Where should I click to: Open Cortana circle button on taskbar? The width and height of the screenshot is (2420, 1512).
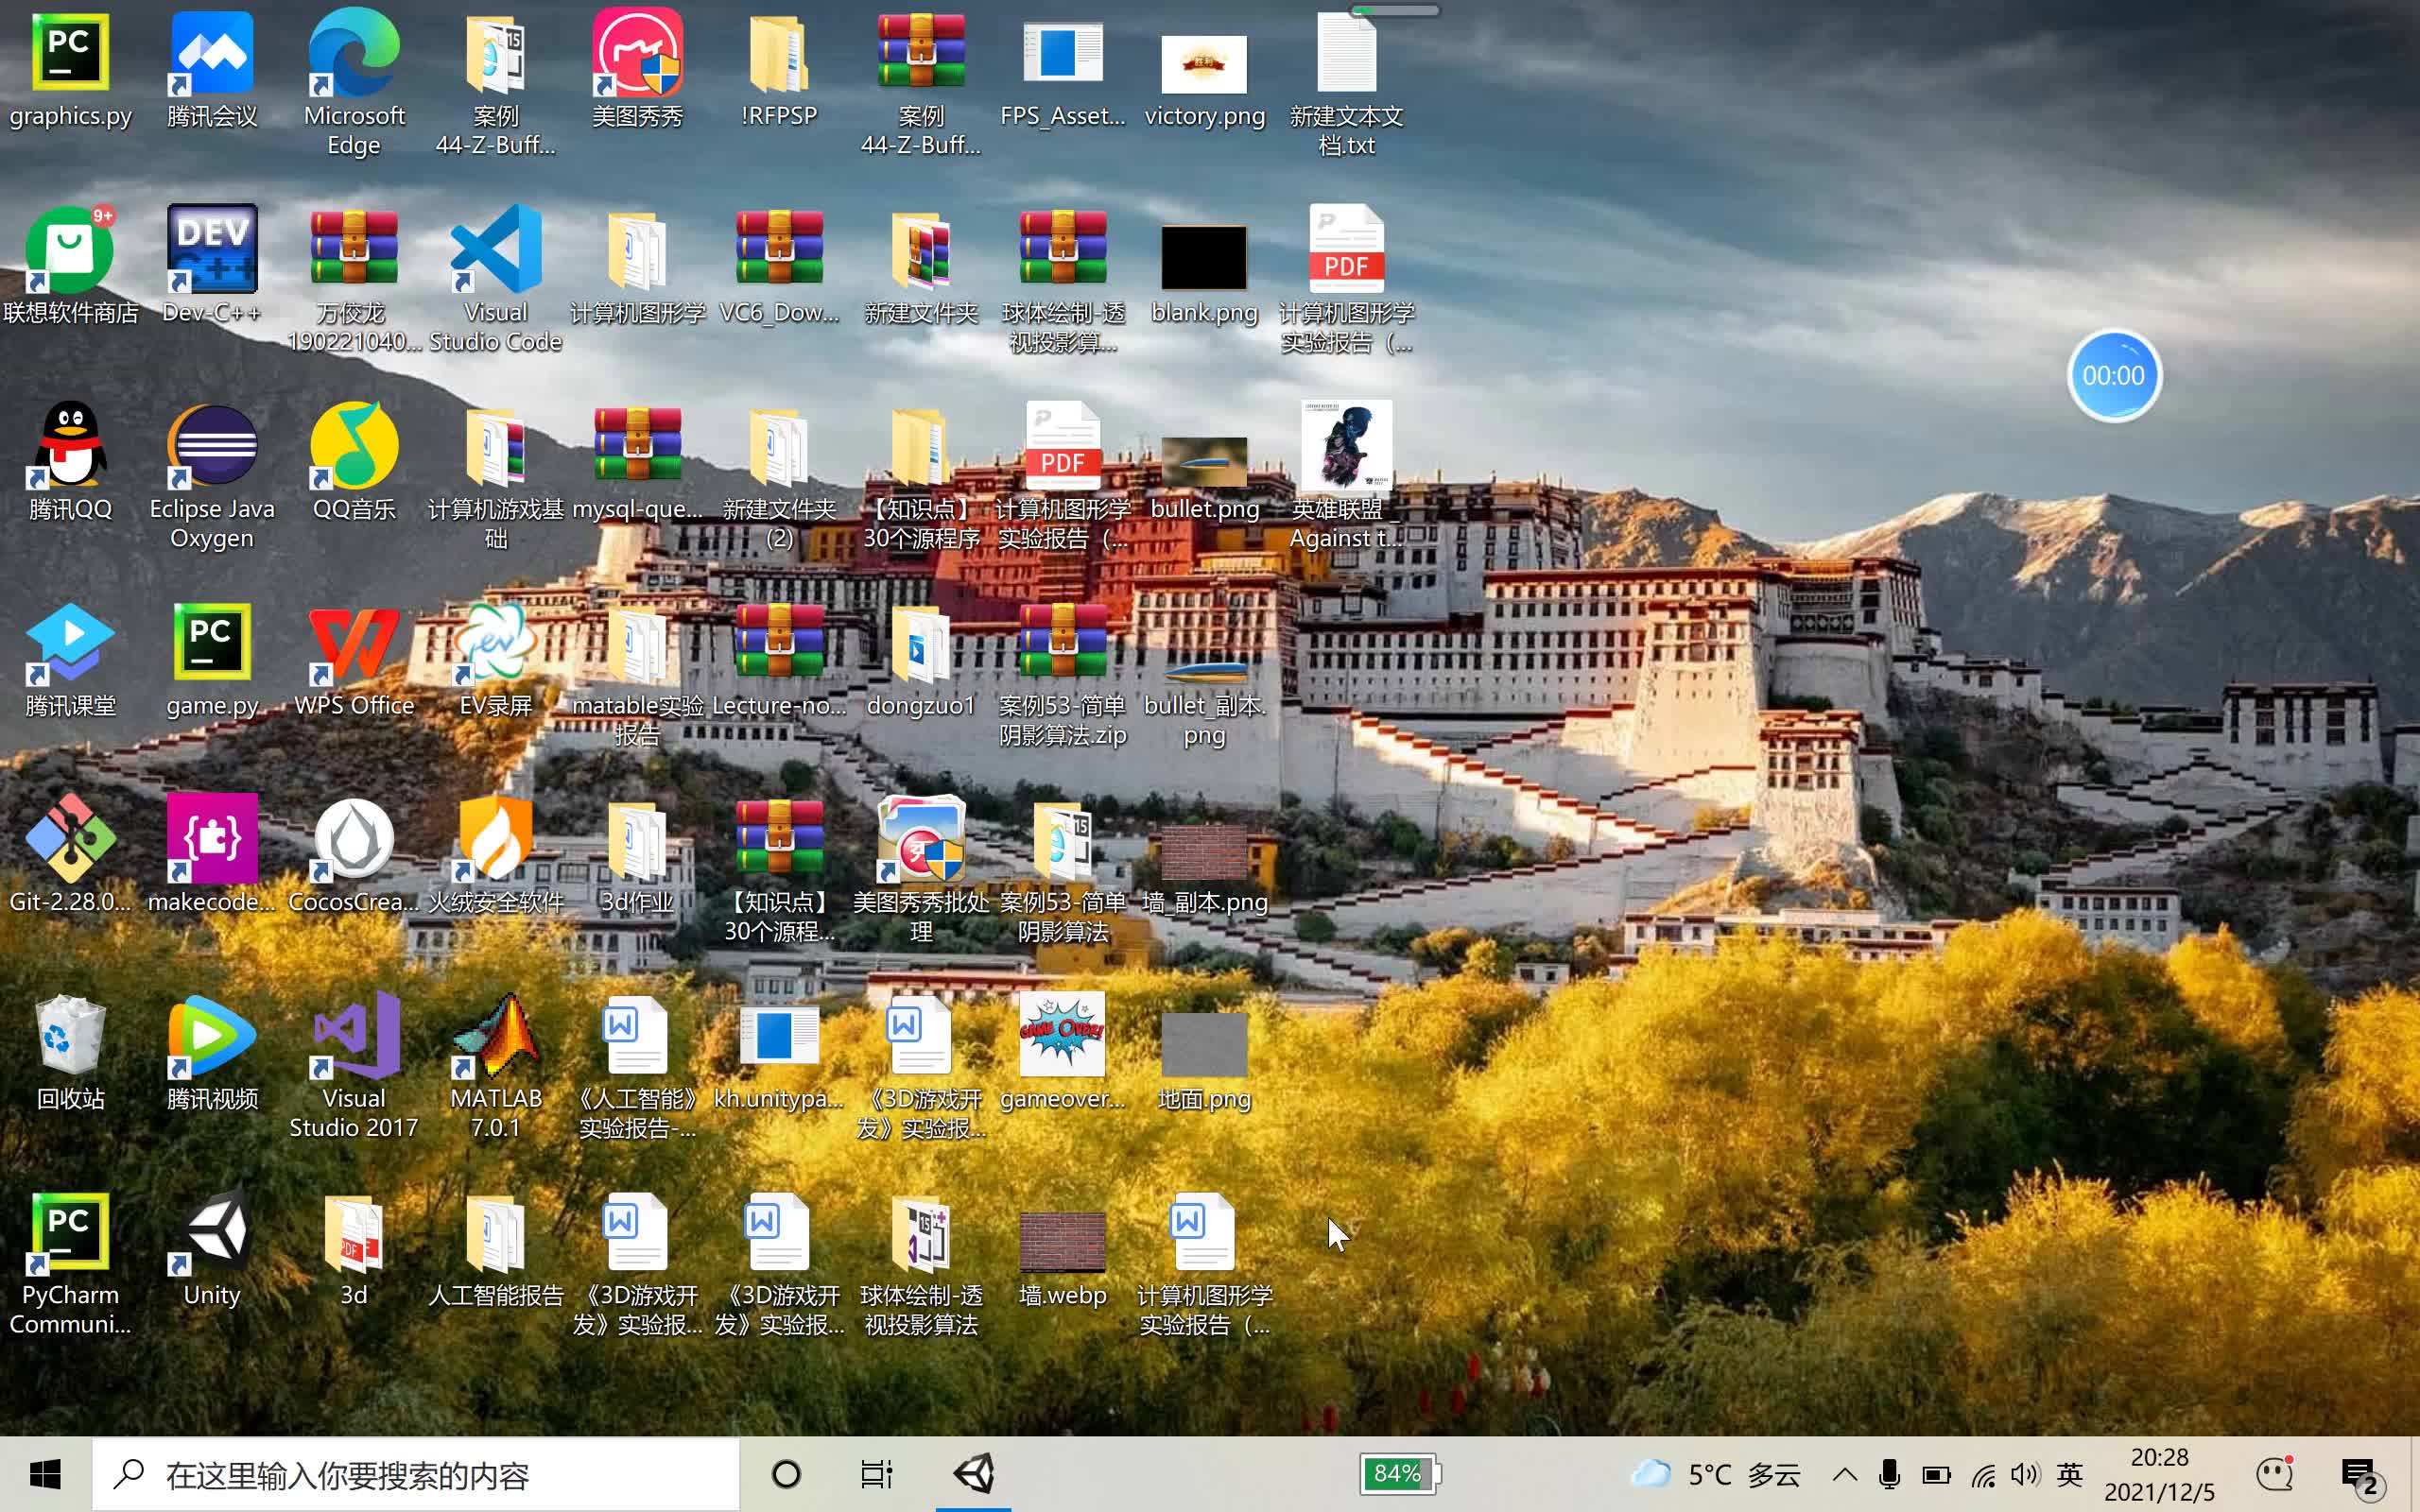786,1474
